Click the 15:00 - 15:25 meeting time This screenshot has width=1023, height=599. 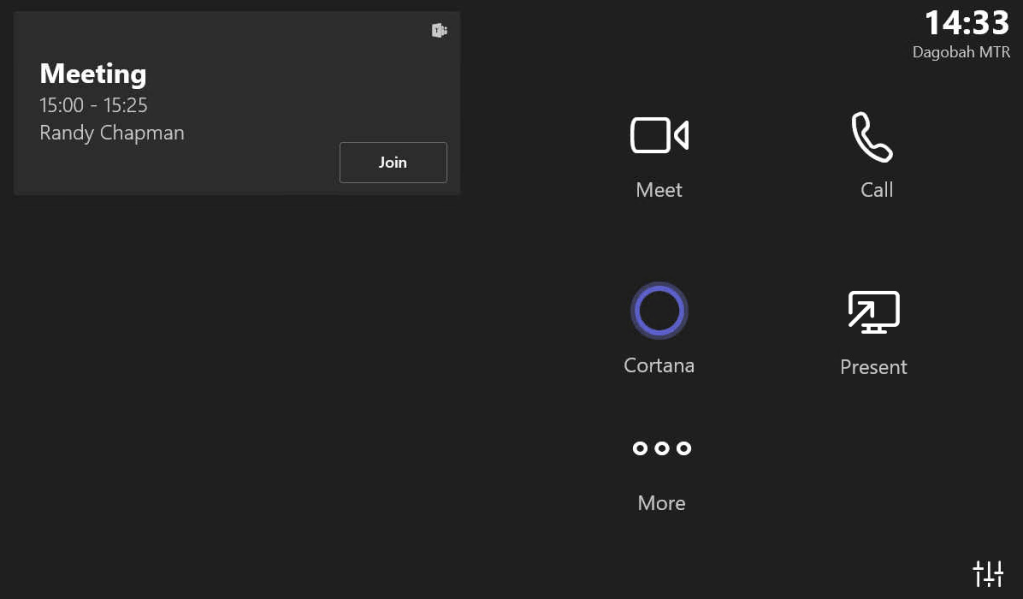point(94,105)
